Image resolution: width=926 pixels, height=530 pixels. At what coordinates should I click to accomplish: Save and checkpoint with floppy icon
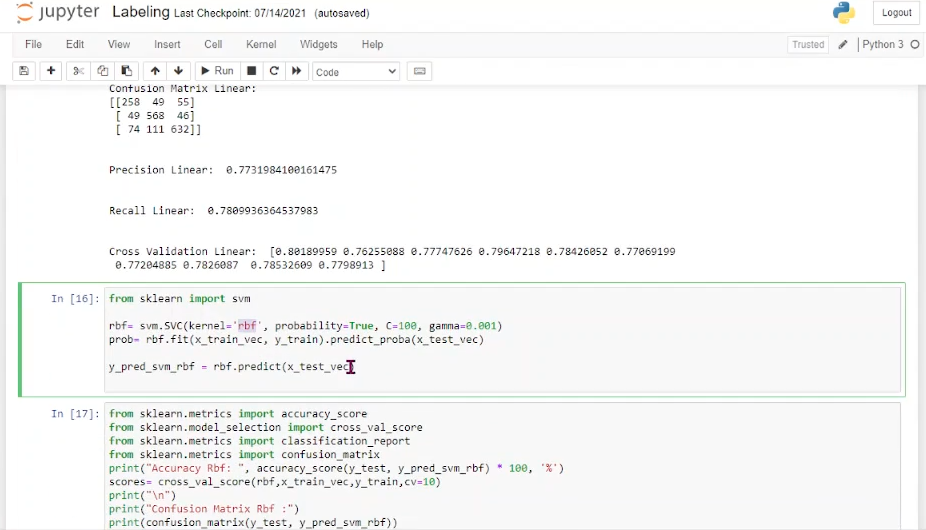[24, 71]
